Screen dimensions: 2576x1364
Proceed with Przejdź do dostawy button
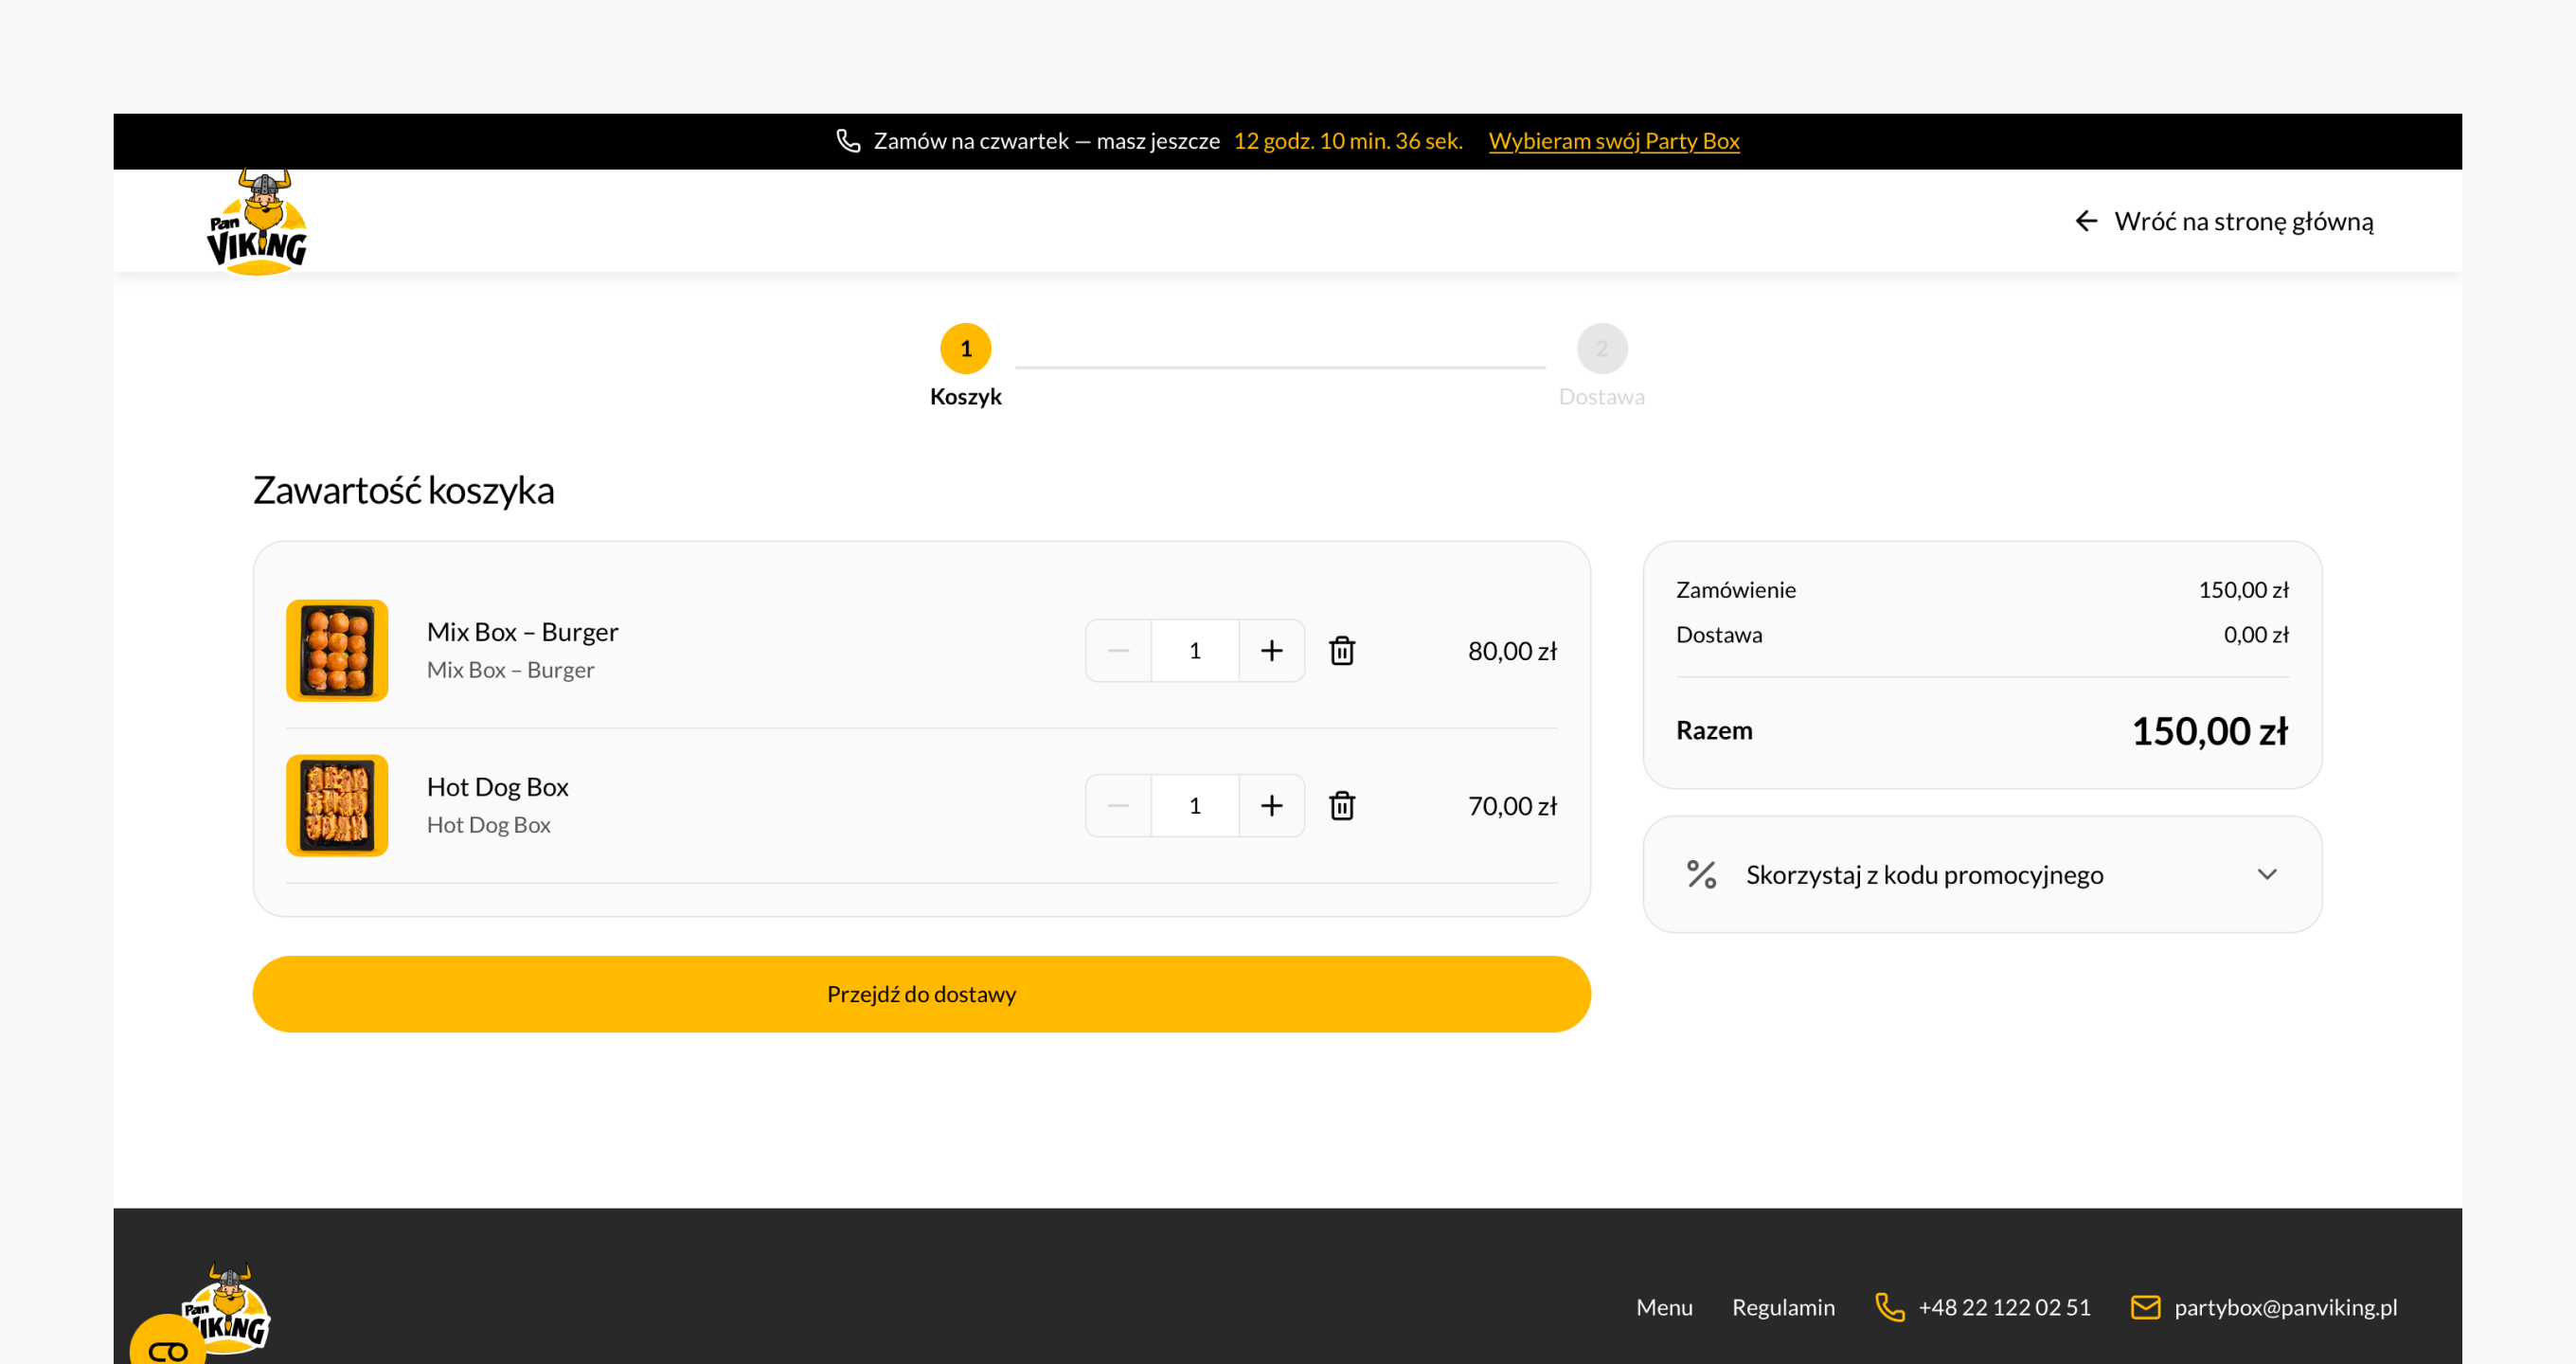click(x=921, y=995)
